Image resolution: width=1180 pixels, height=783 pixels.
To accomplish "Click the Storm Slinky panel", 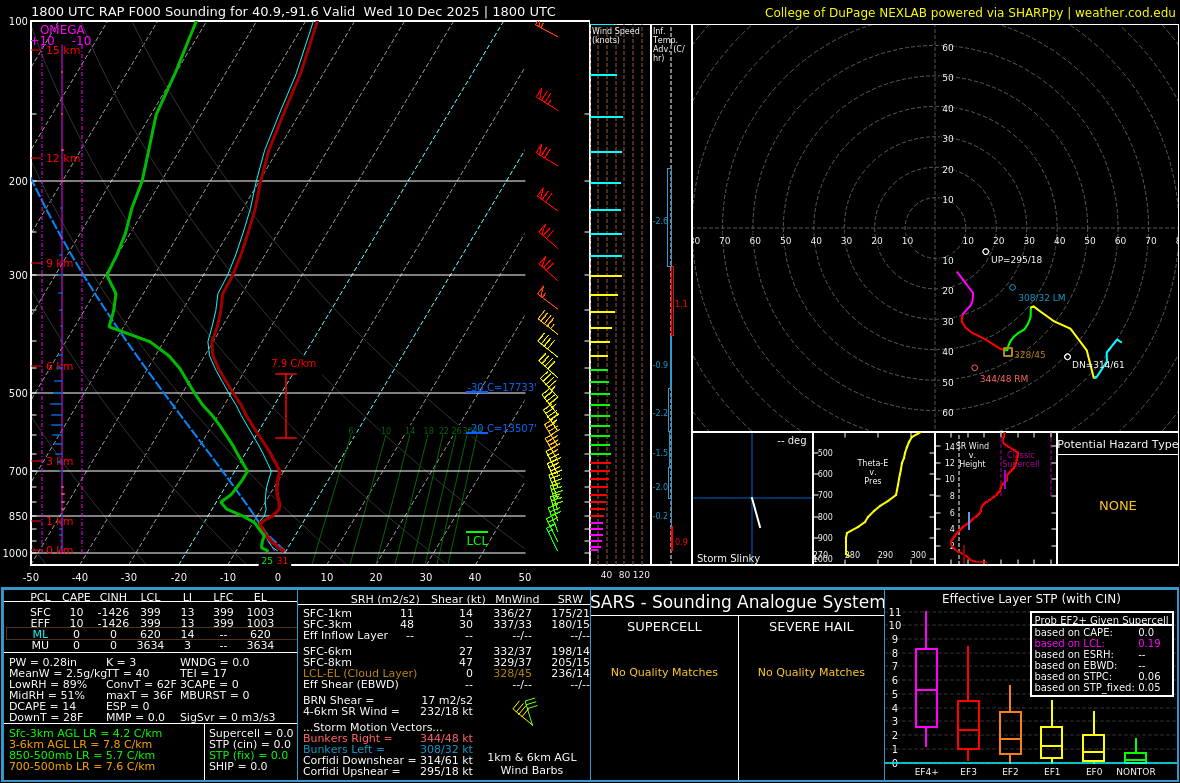I will click(752, 498).
